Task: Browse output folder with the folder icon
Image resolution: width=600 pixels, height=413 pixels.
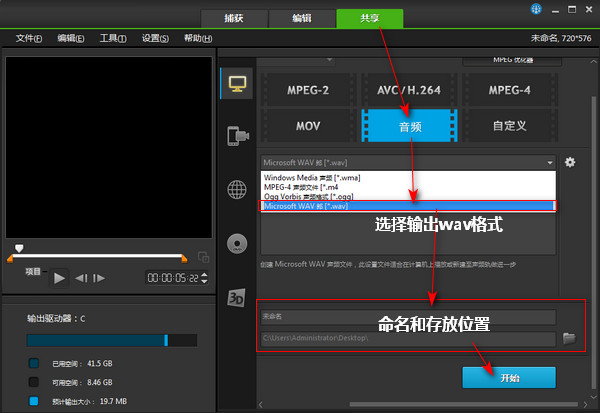Action: tap(569, 338)
